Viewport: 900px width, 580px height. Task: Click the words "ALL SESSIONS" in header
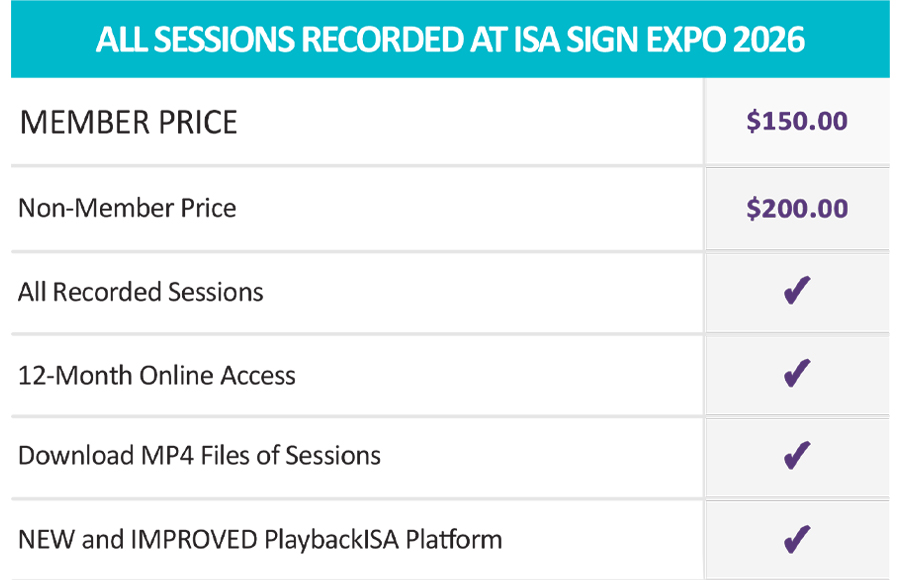click(195, 40)
